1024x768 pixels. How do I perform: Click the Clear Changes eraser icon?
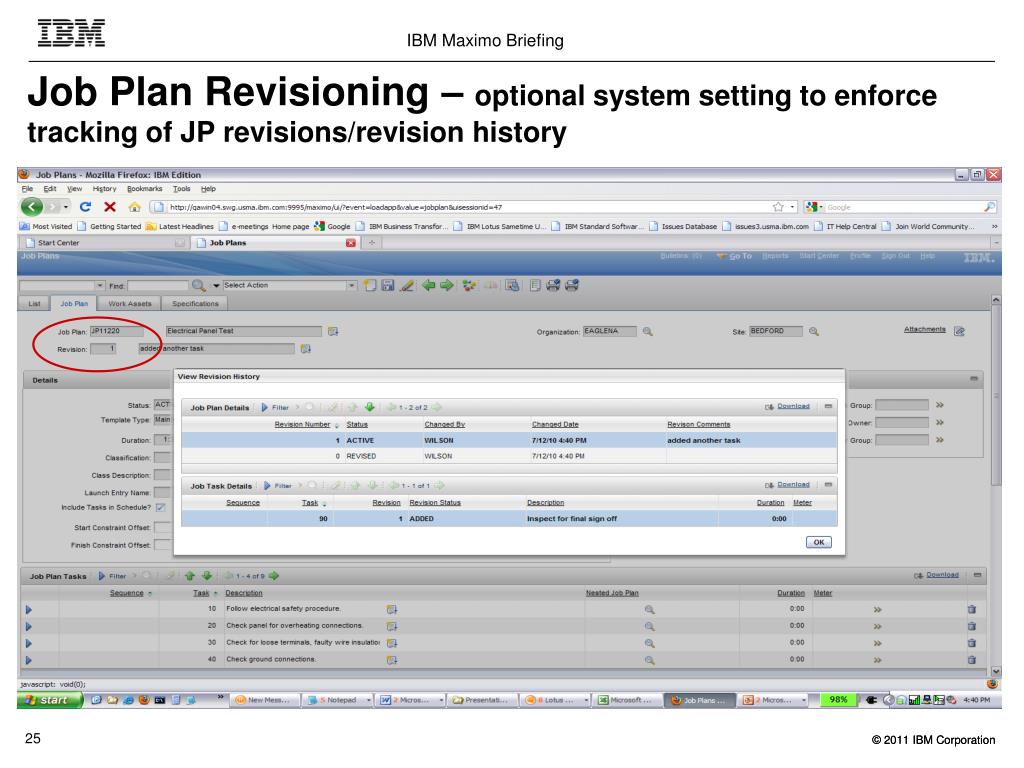[x=407, y=285]
